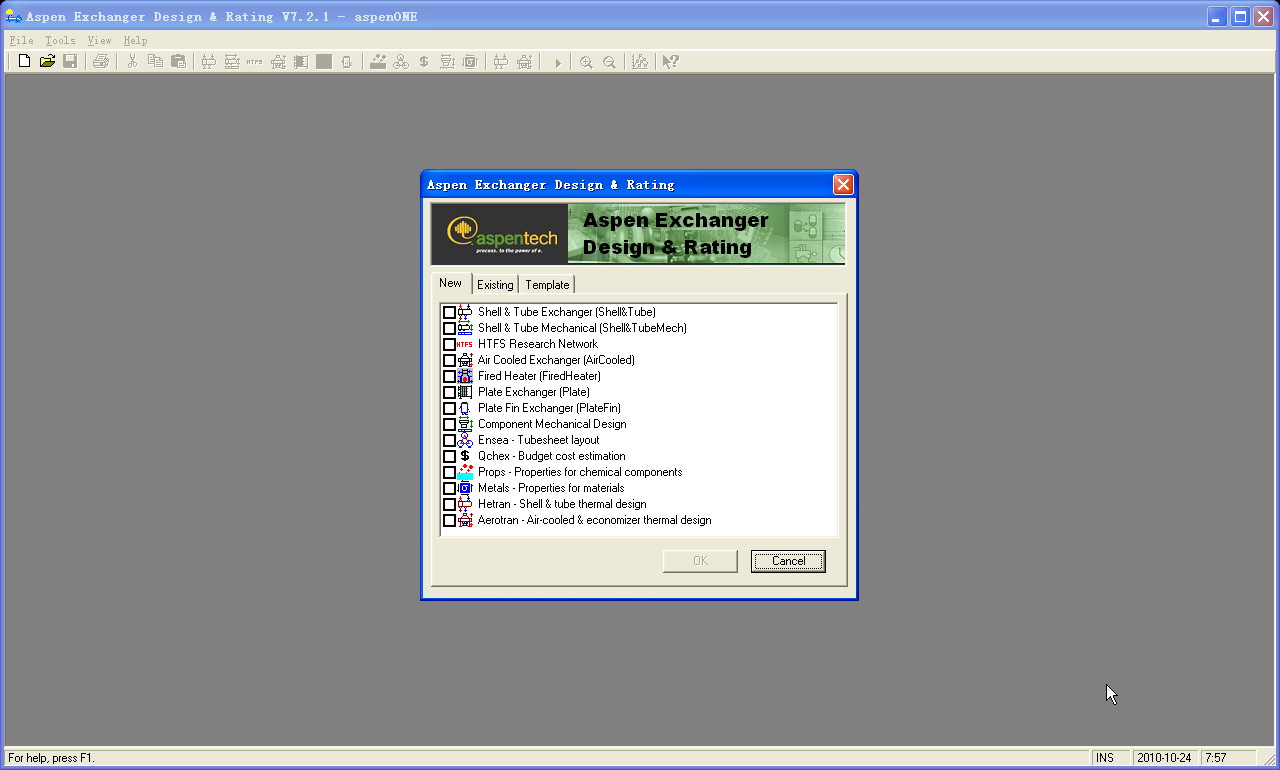Click the context Help arrow-question icon

pos(671,62)
